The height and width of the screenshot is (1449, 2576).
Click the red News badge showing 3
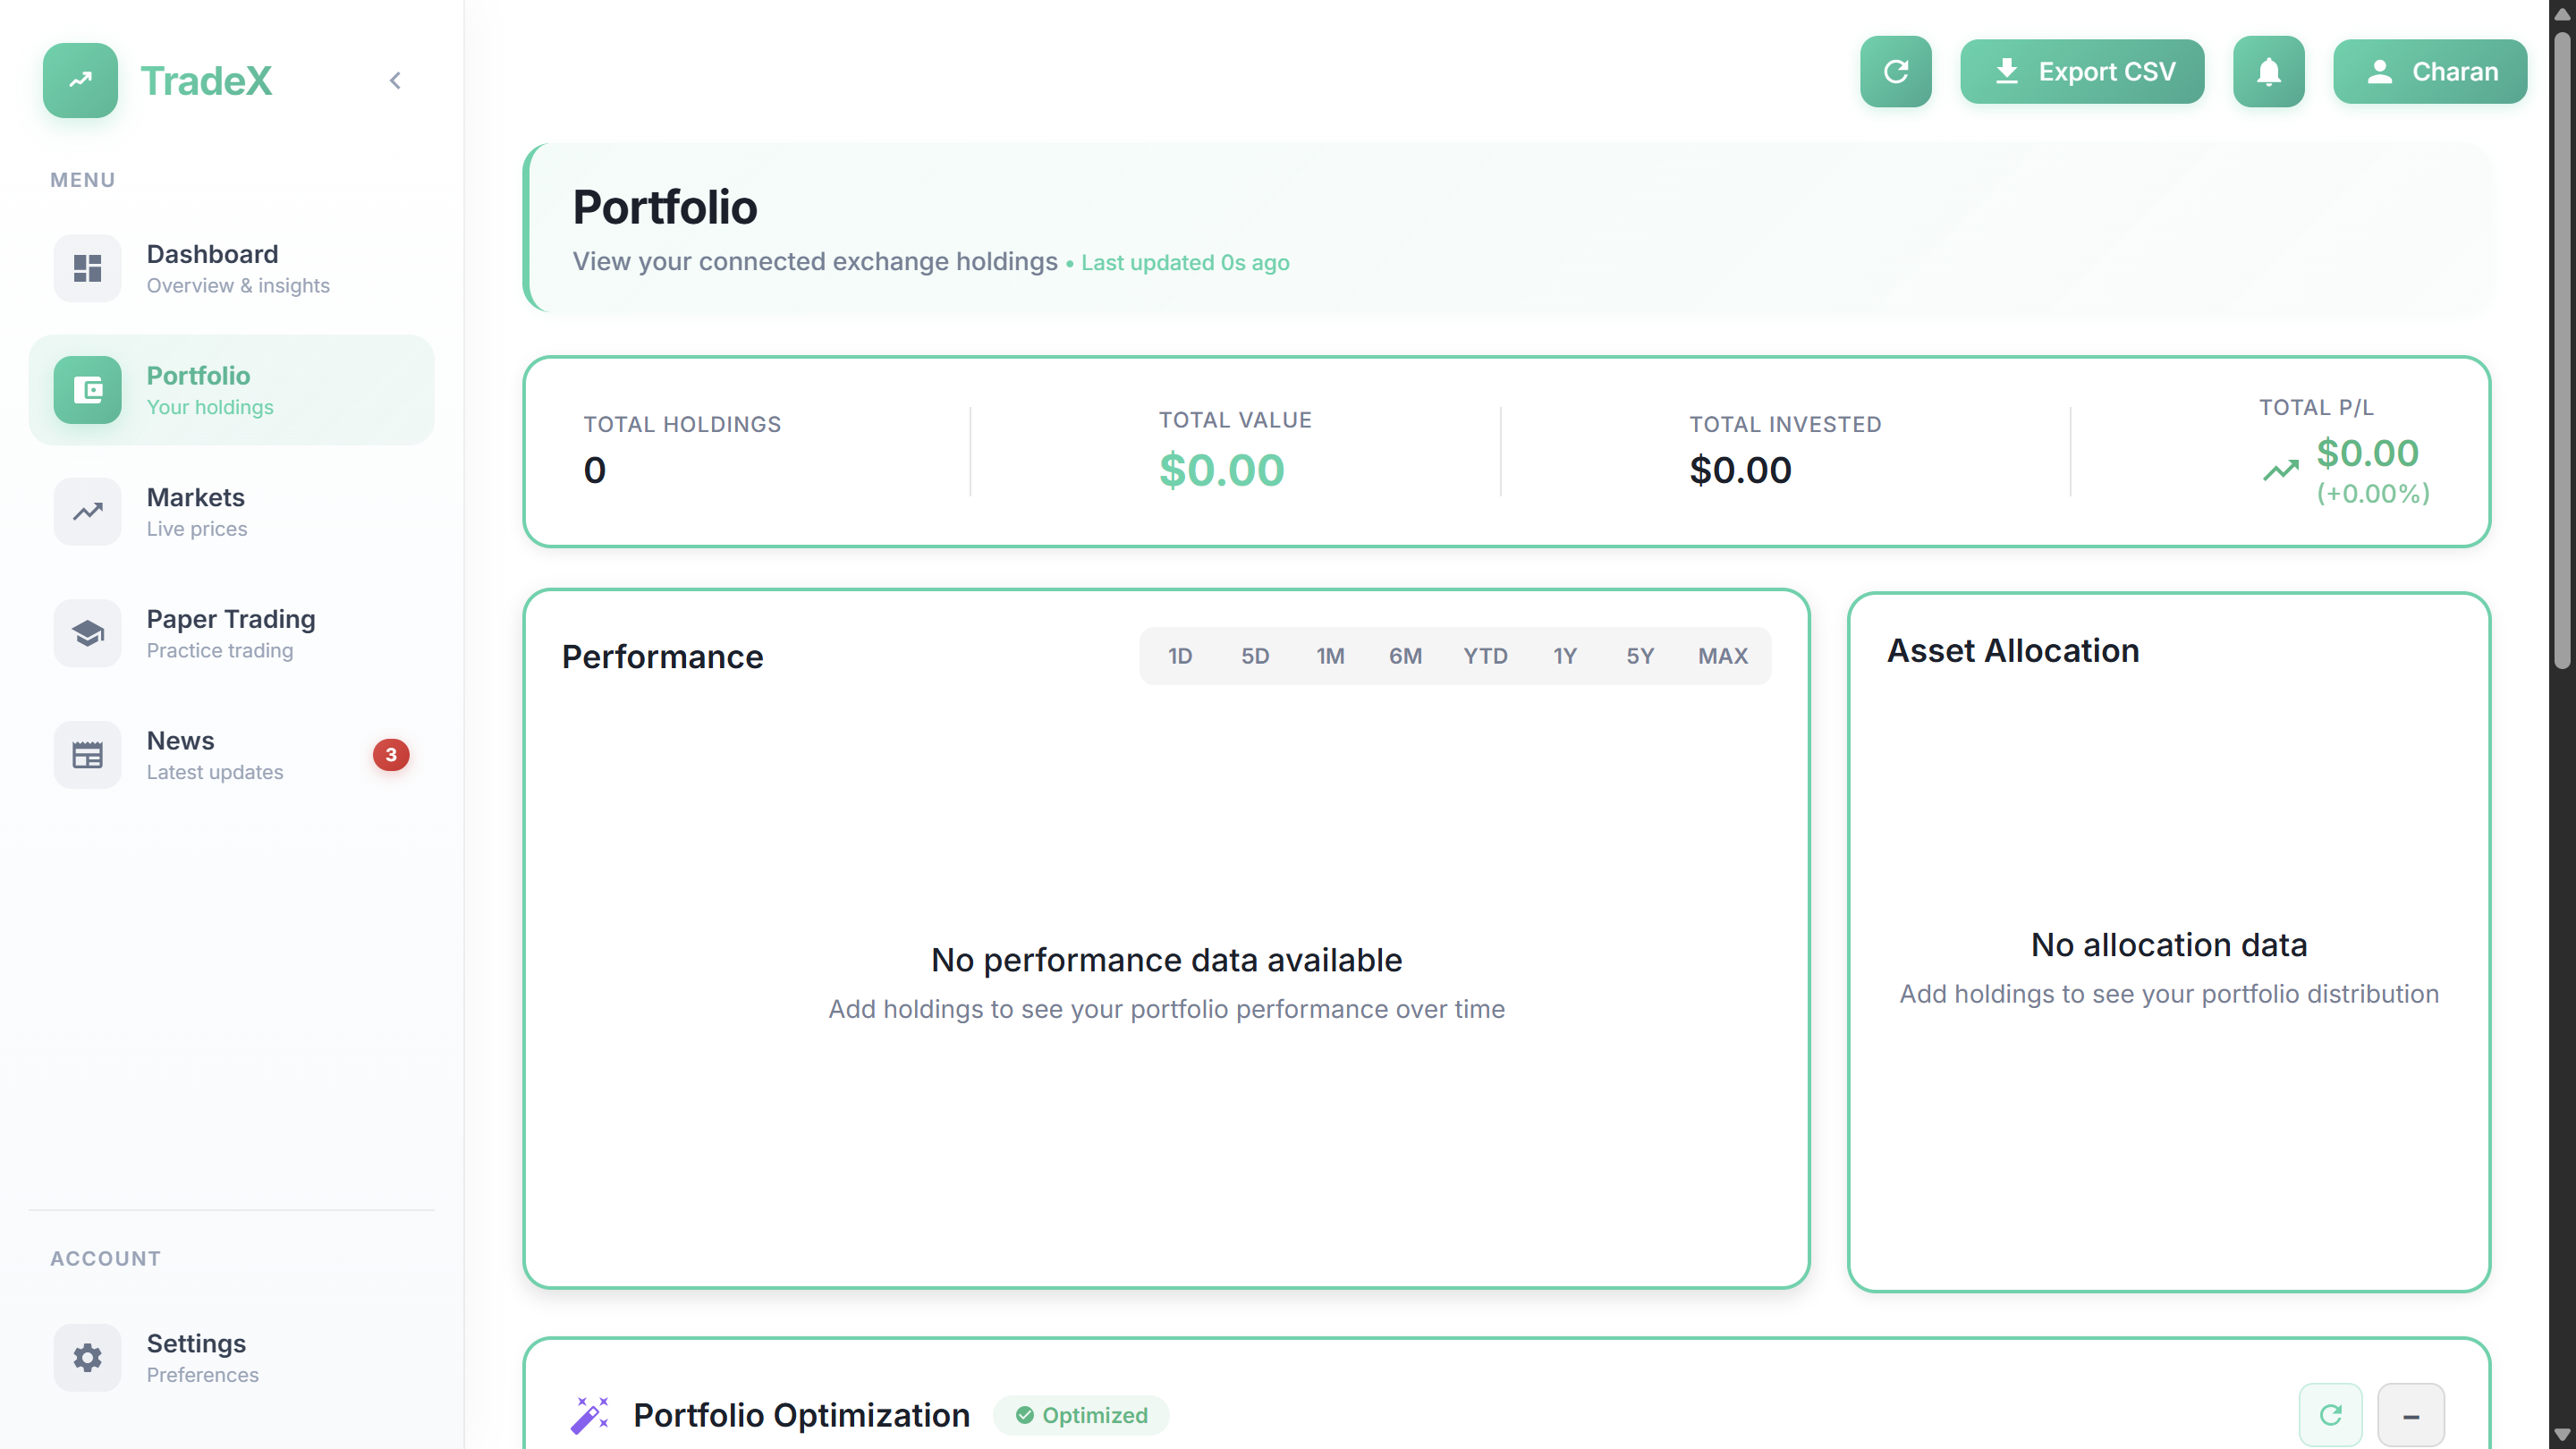pyautogui.click(x=391, y=755)
